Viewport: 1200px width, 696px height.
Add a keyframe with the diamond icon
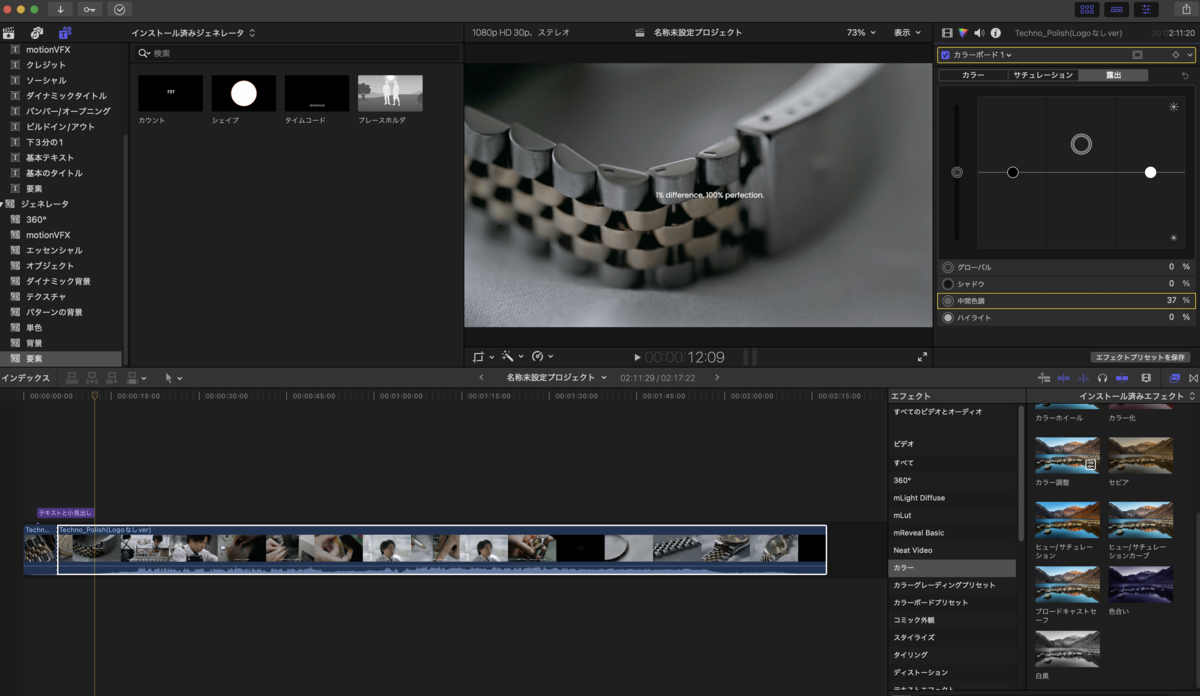1176,55
